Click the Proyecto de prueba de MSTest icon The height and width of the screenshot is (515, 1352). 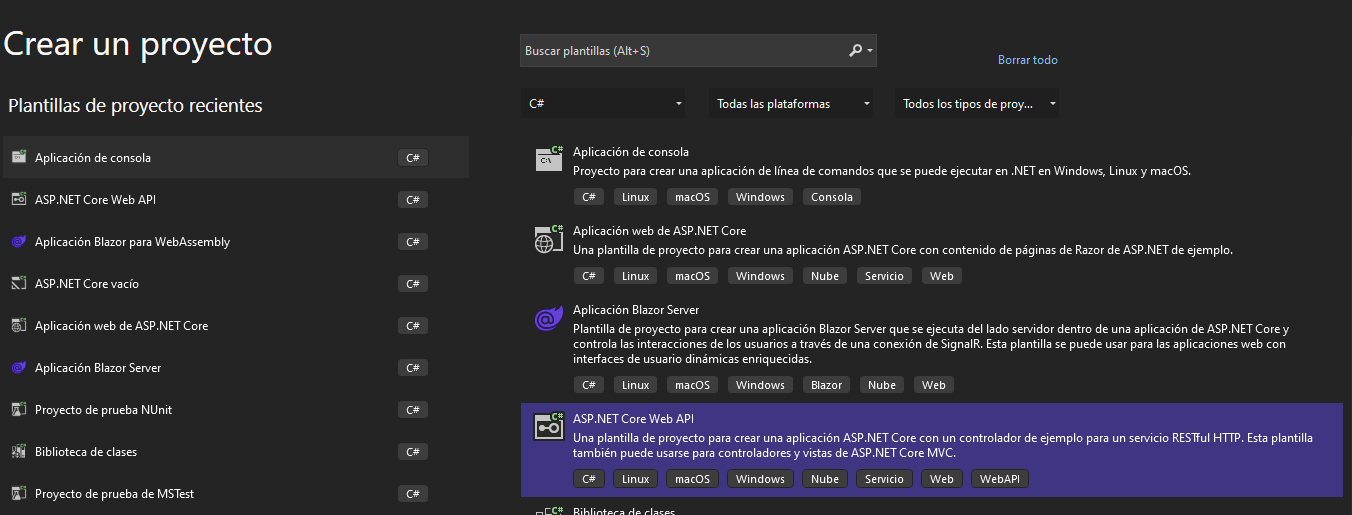pyautogui.click(x=18, y=493)
